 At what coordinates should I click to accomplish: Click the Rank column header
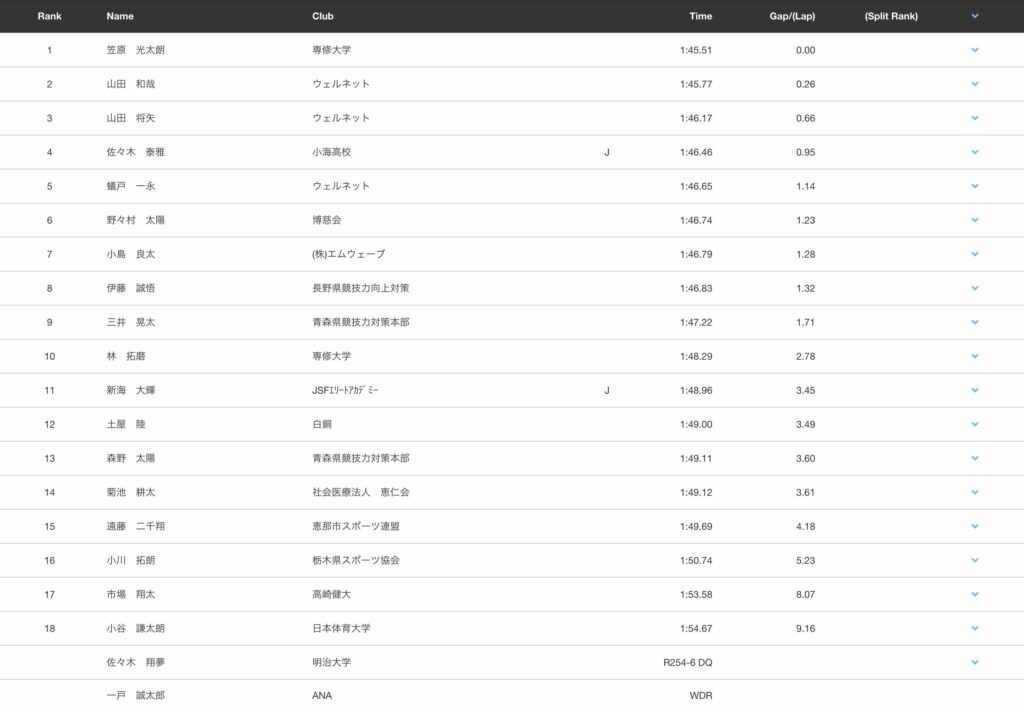(x=49, y=16)
